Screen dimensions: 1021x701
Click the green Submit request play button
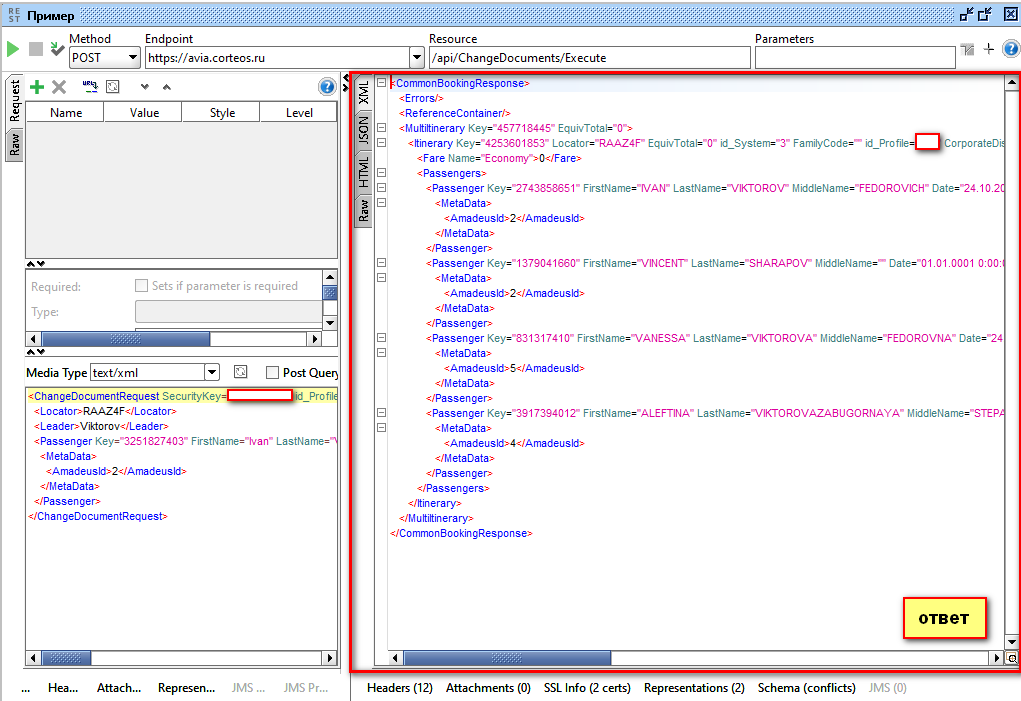13,49
